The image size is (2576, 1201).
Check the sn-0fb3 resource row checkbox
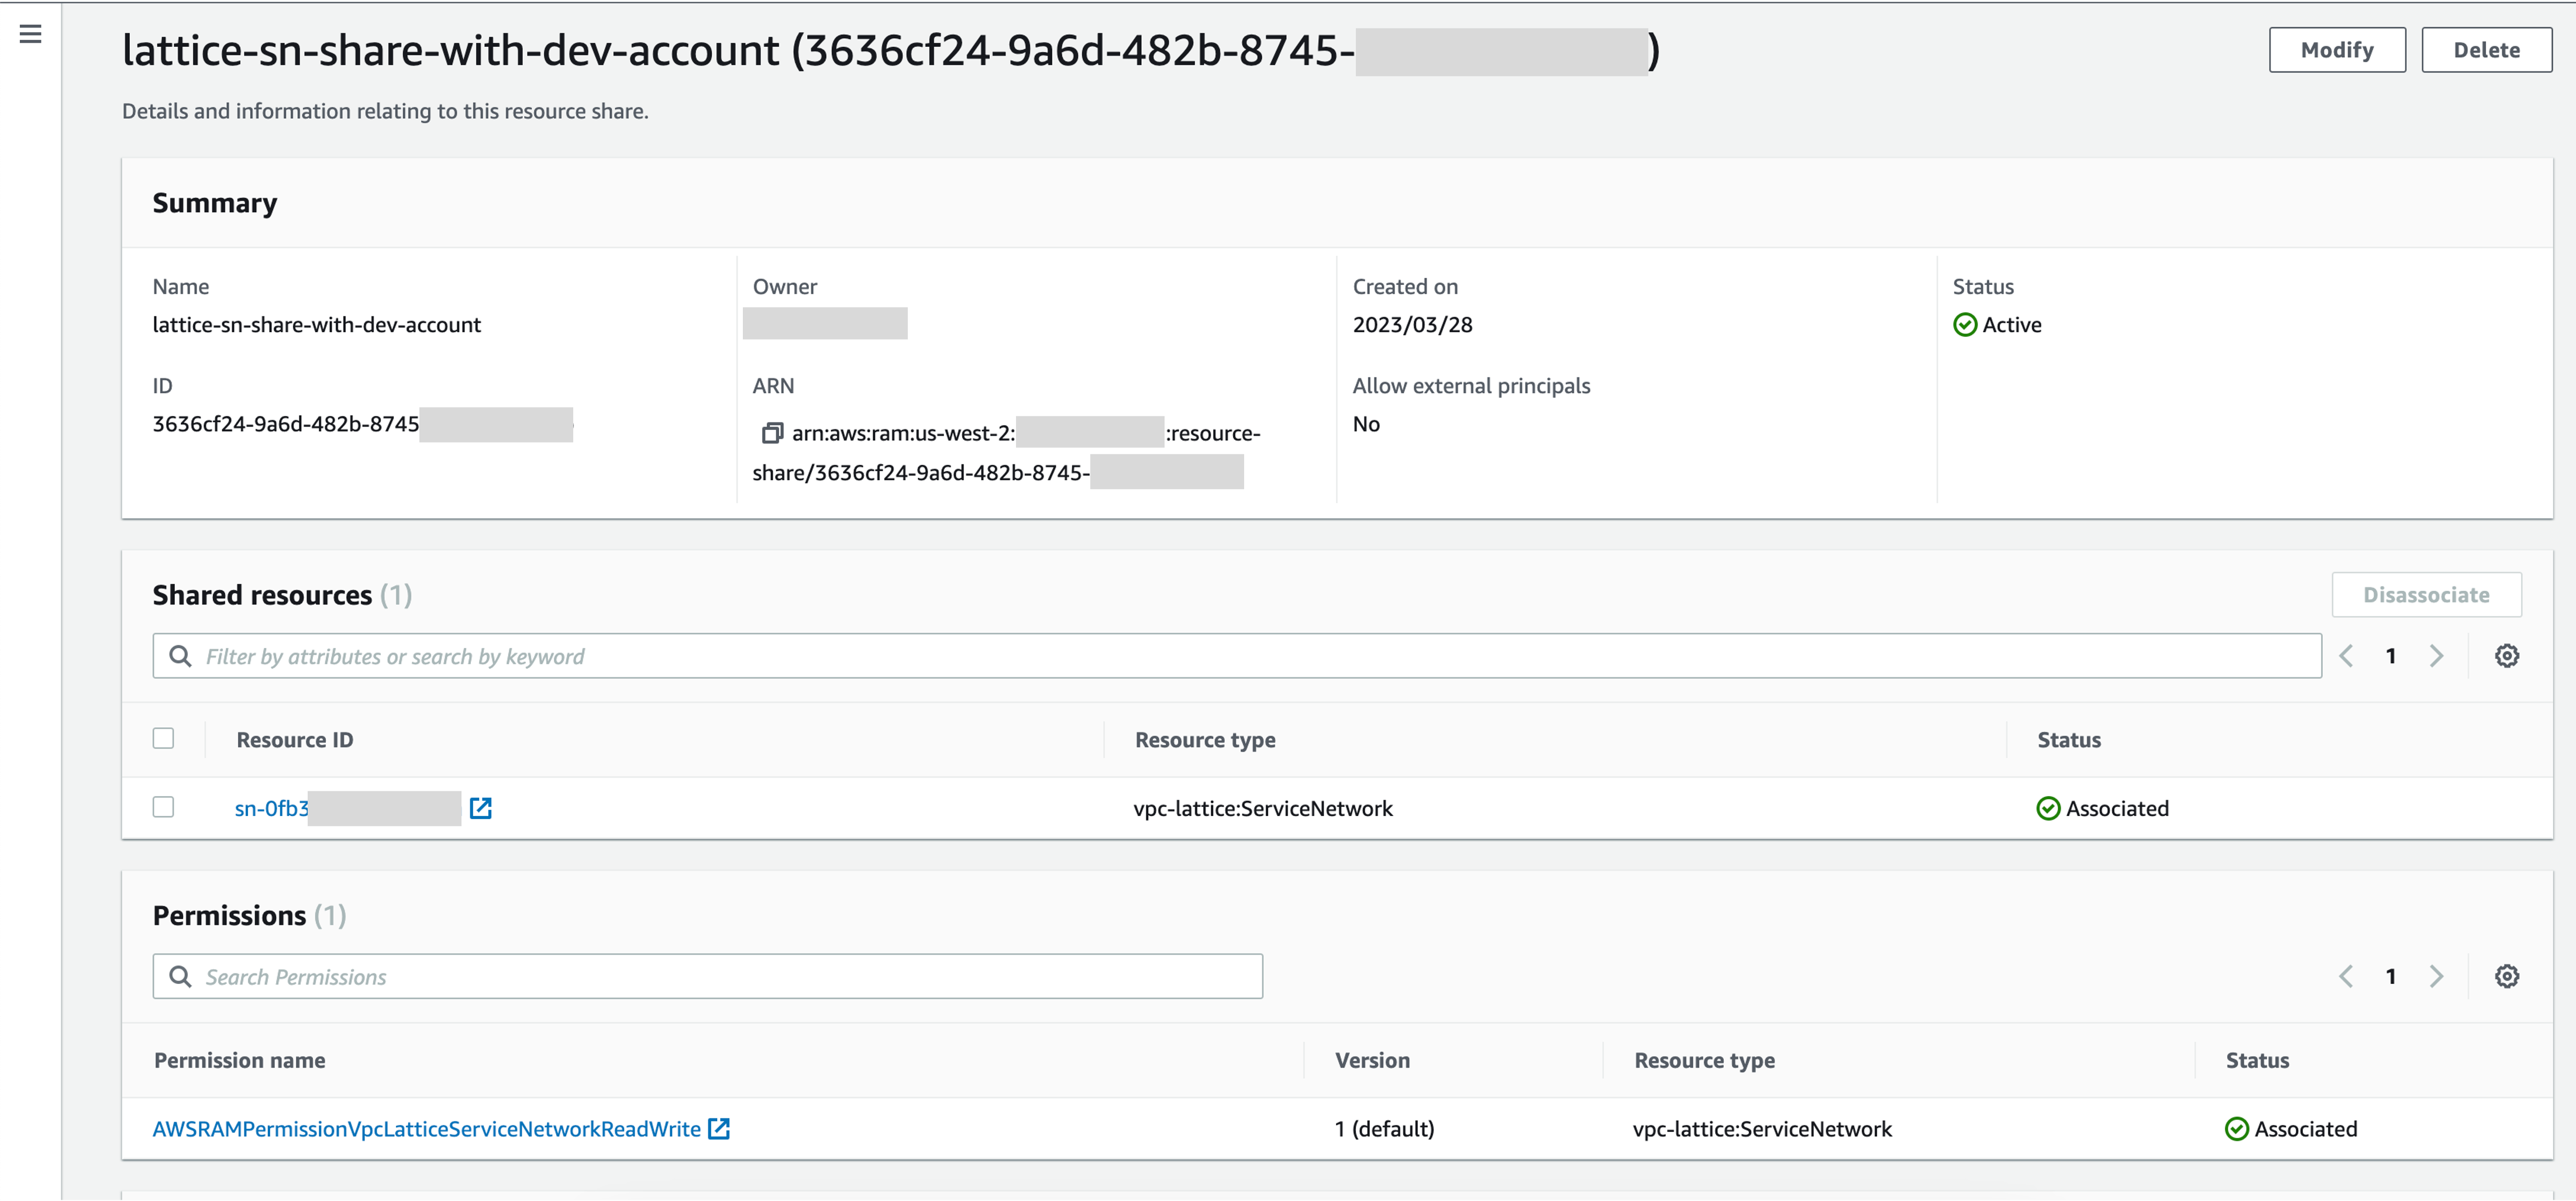pos(163,806)
